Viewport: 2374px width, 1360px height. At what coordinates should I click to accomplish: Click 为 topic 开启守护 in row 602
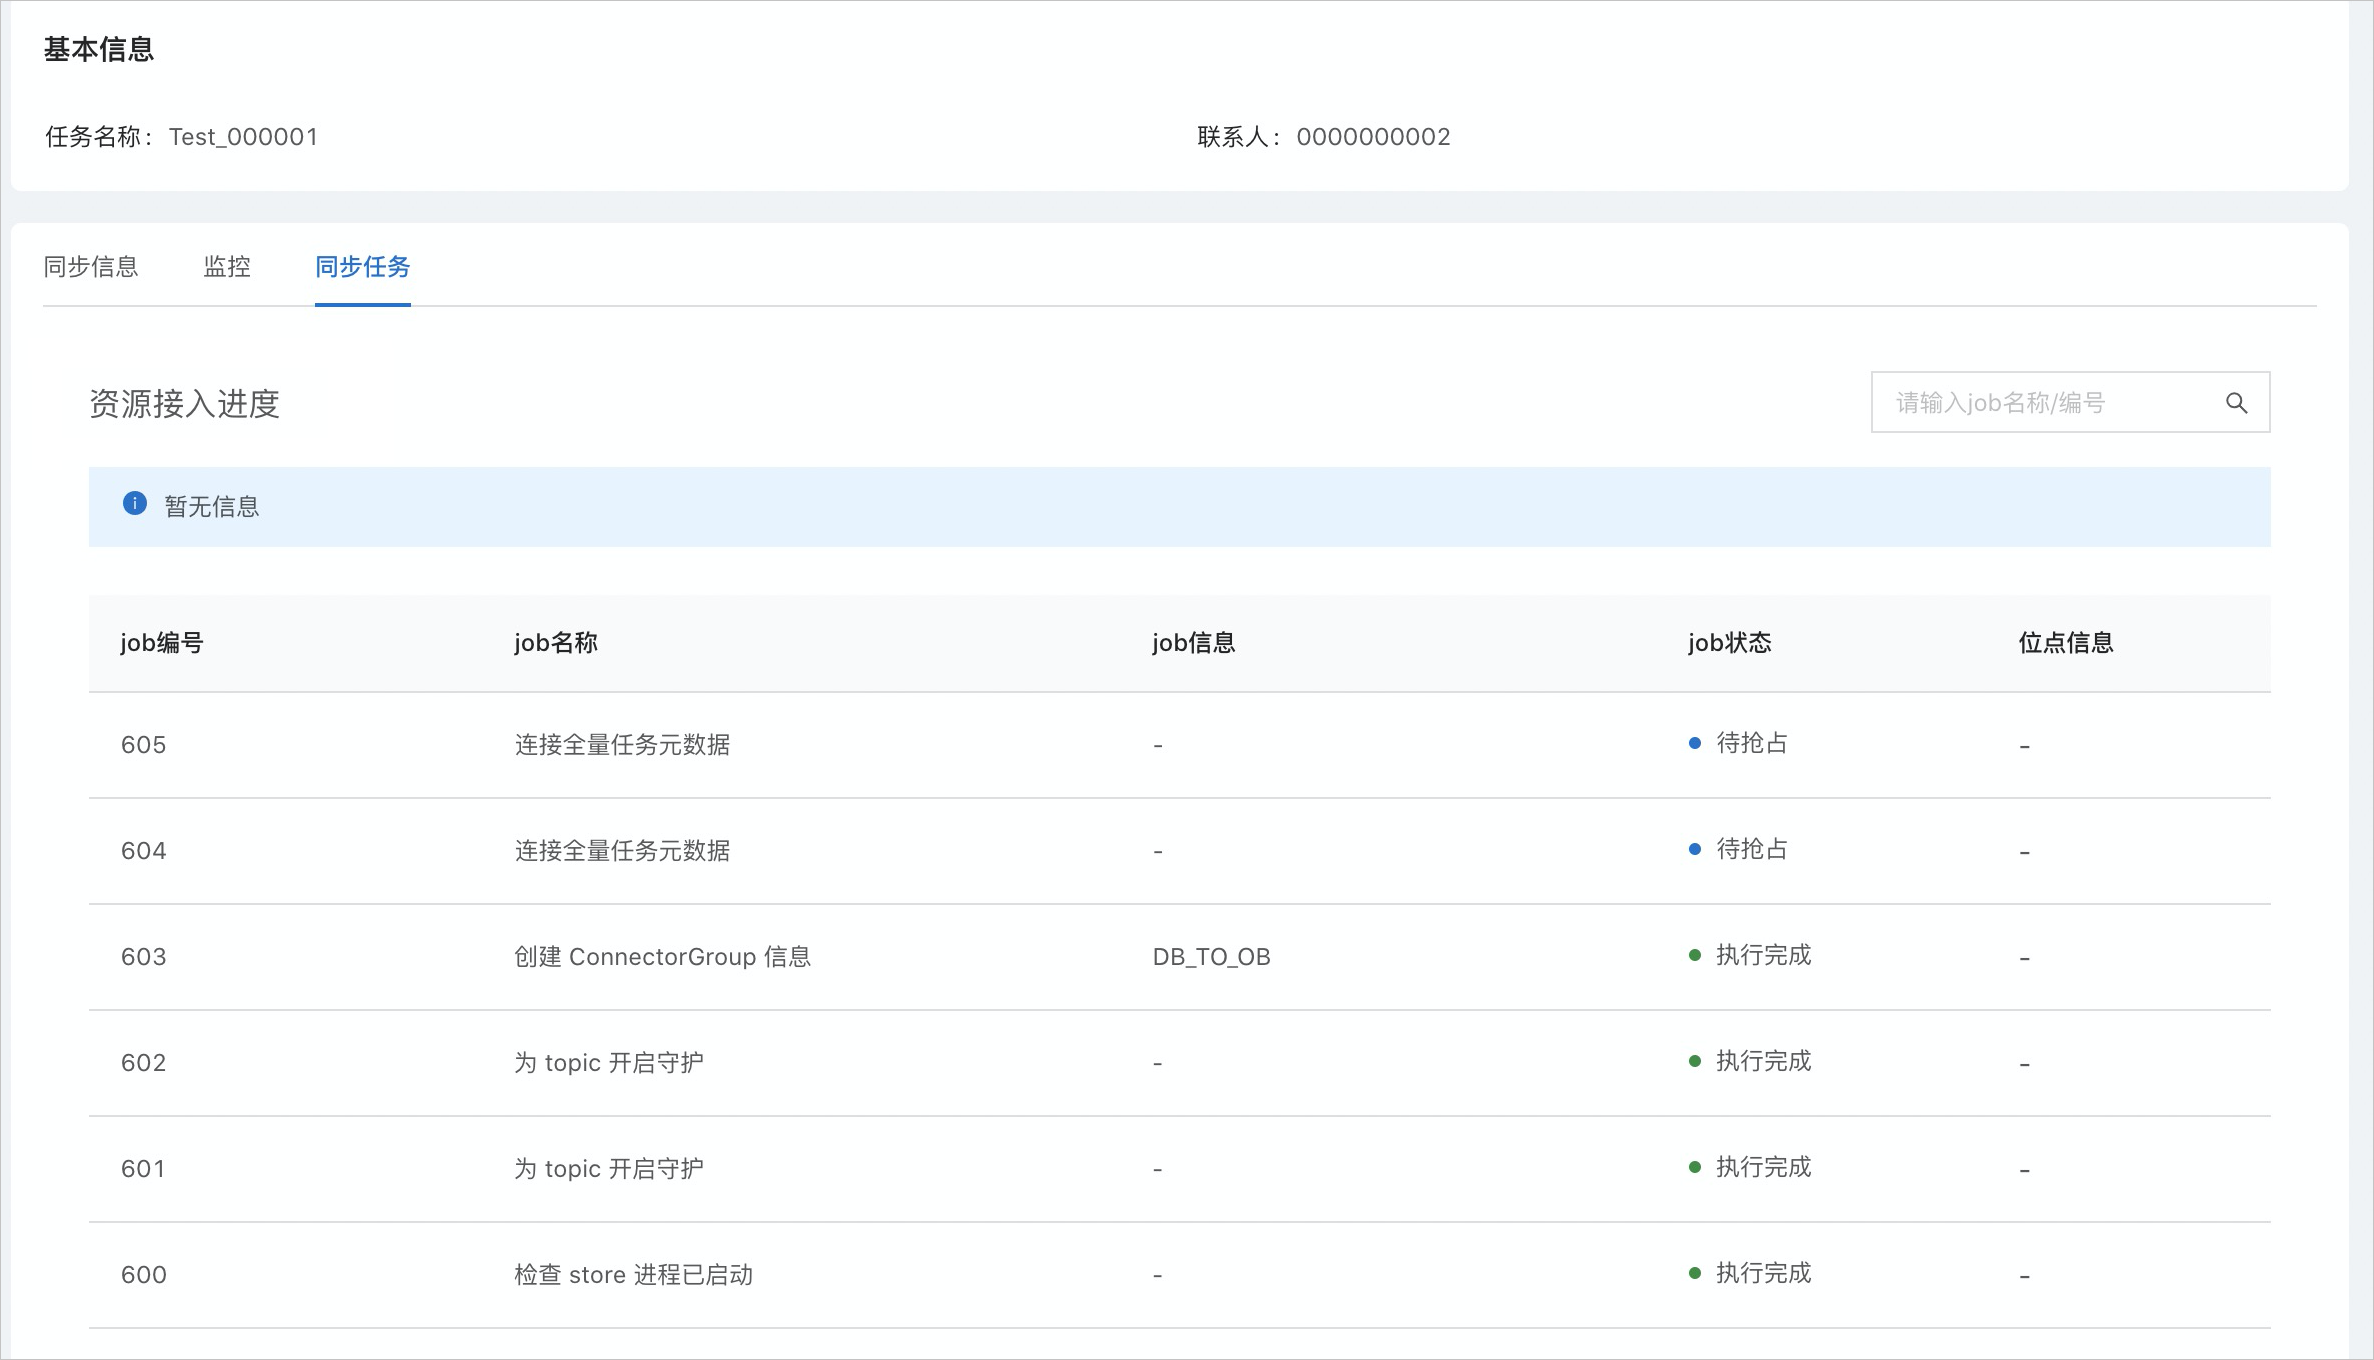609,1063
